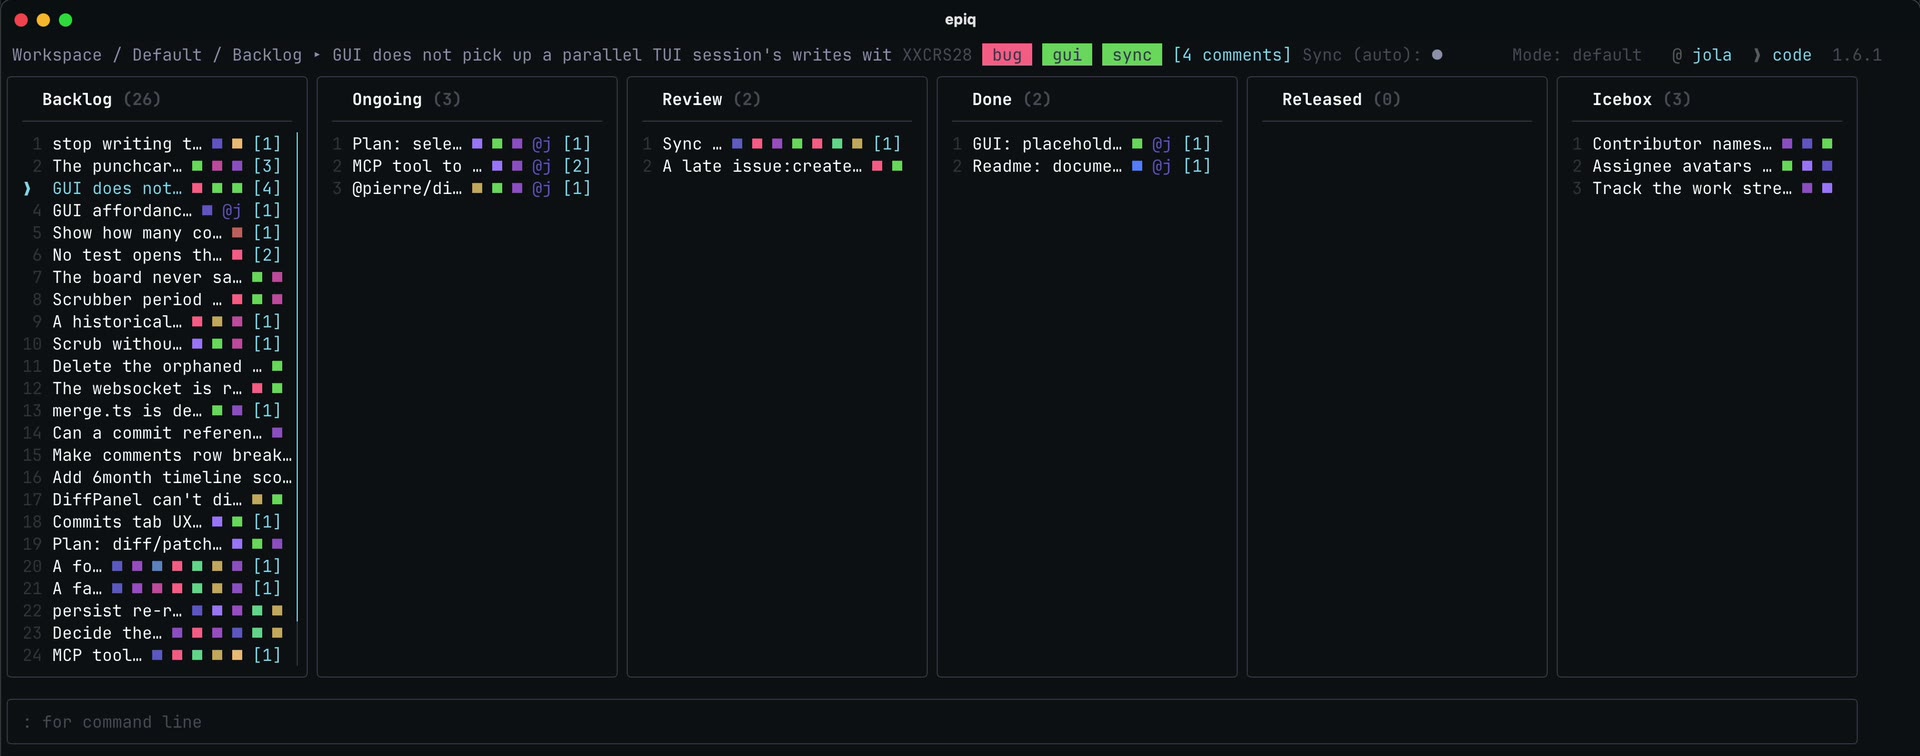Click the green tag square on 'Delete the orphaned' row
The height and width of the screenshot is (756, 1920).
click(x=277, y=366)
